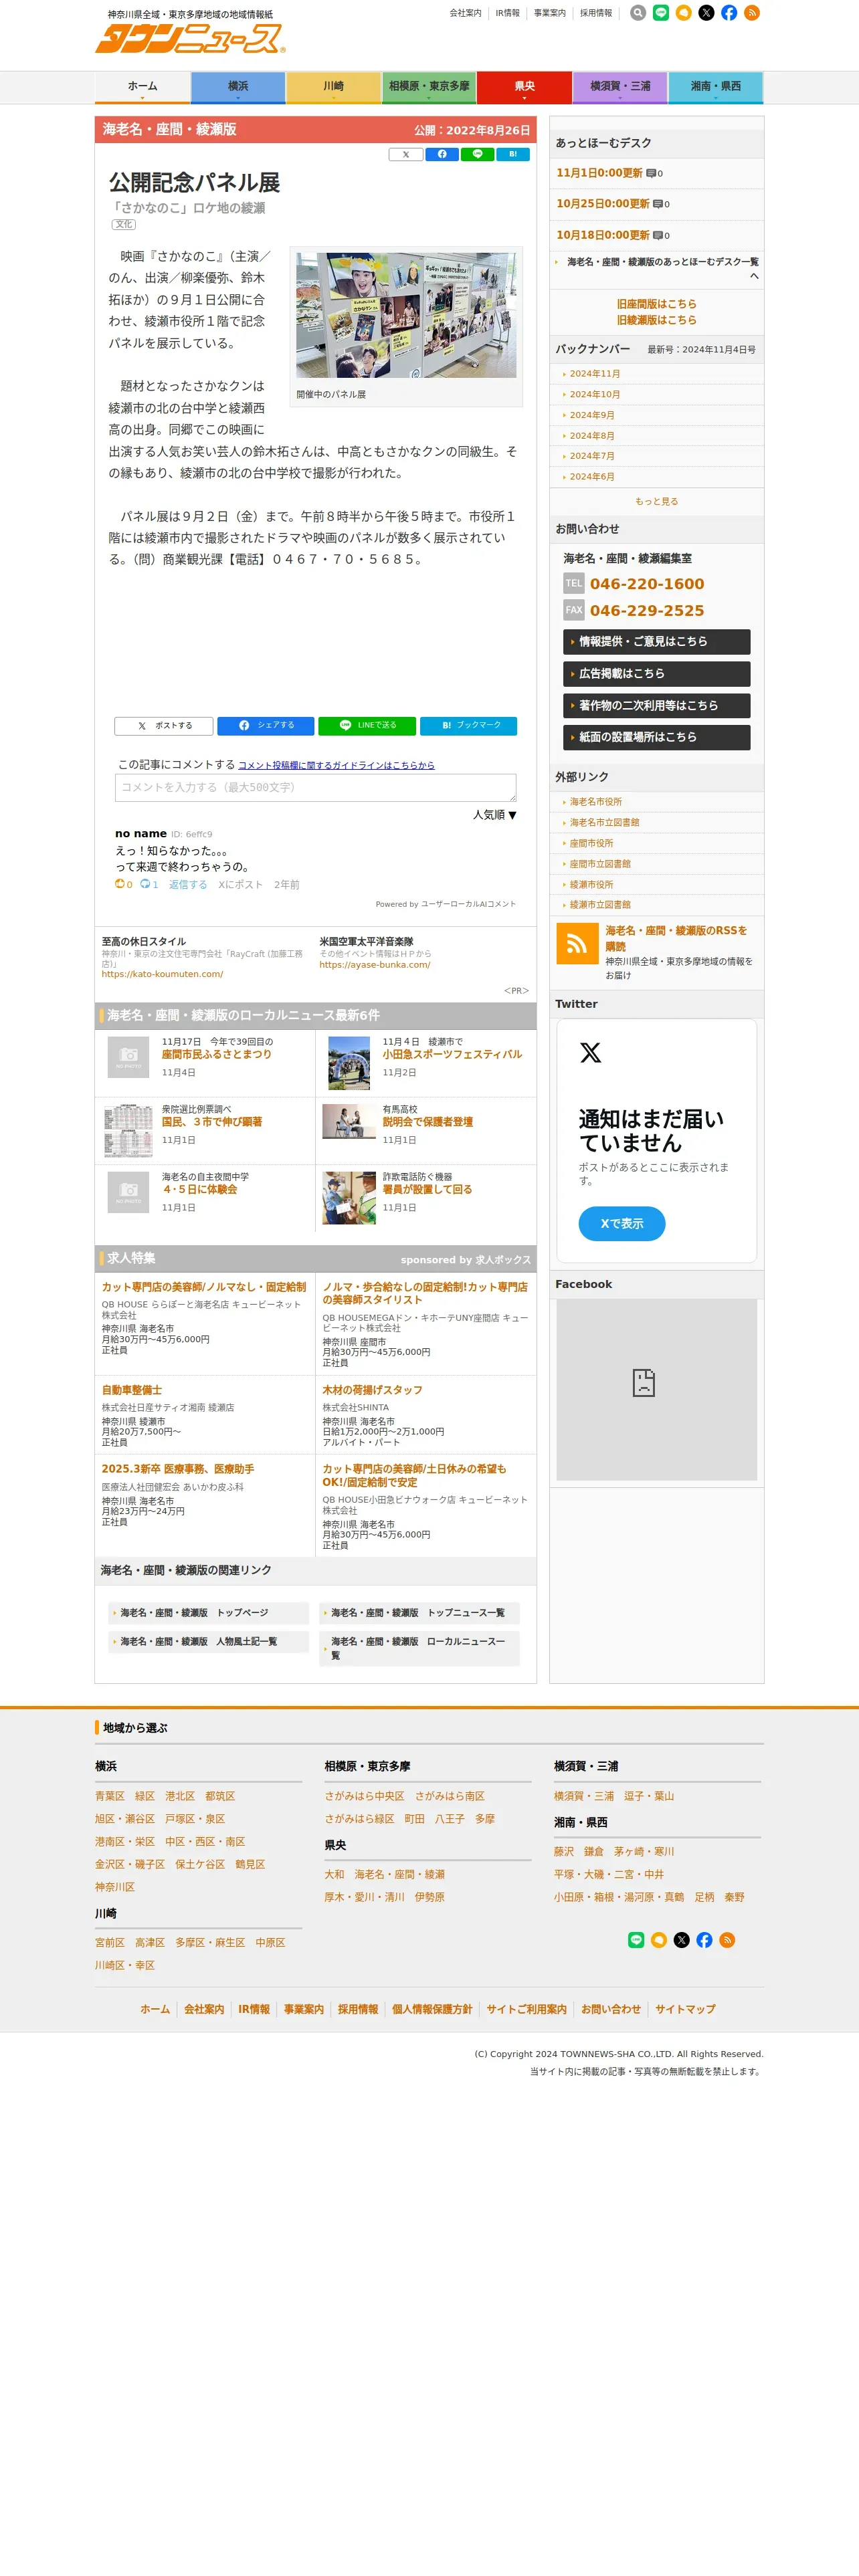Open the kato-koumuten.com PR link
This screenshot has height=2576, width=859.
[x=162, y=974]
